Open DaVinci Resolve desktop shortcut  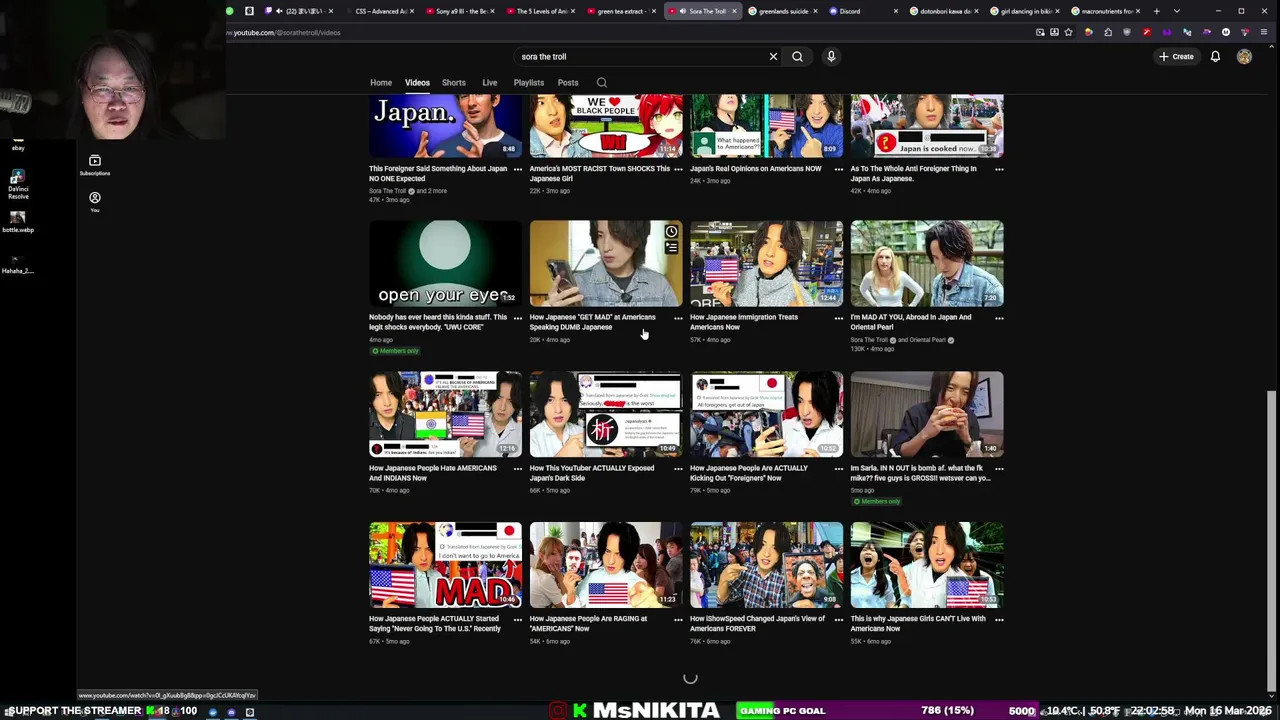tap(18, 186)
